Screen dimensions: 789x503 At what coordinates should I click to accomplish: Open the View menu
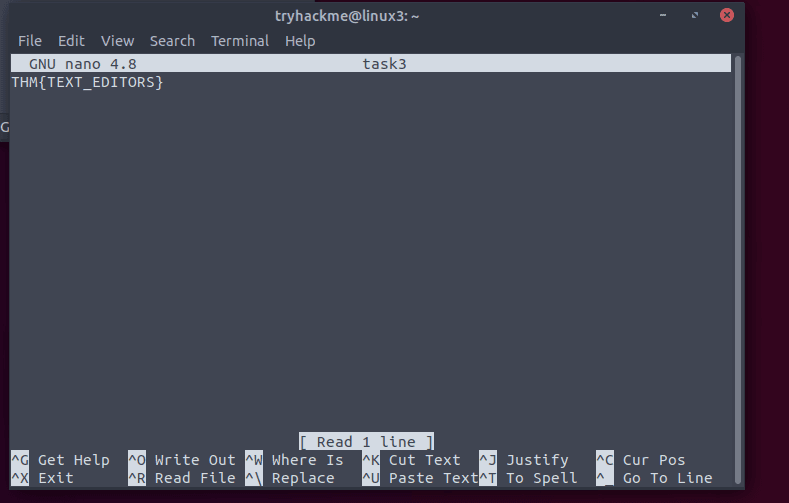(x=117, y=41)
